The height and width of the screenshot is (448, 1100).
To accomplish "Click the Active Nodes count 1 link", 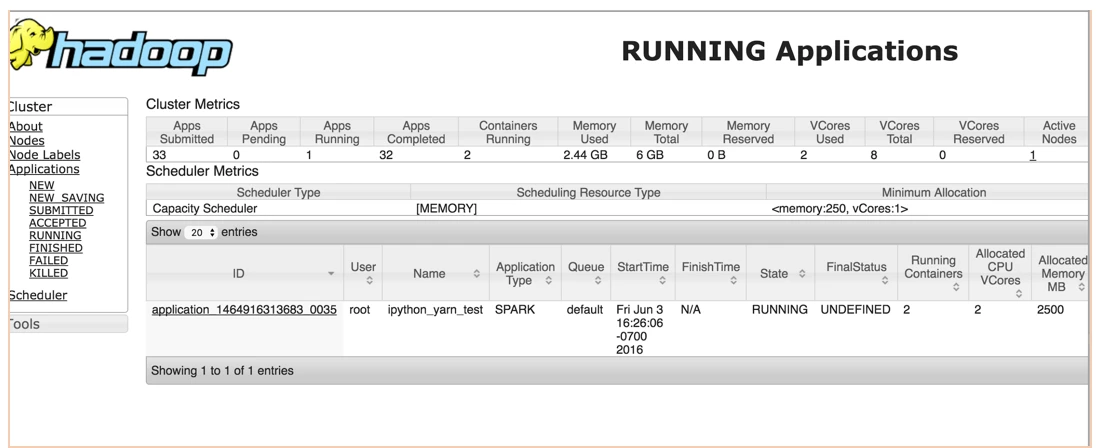I will pyautogui.click(x=1033, y=156).
